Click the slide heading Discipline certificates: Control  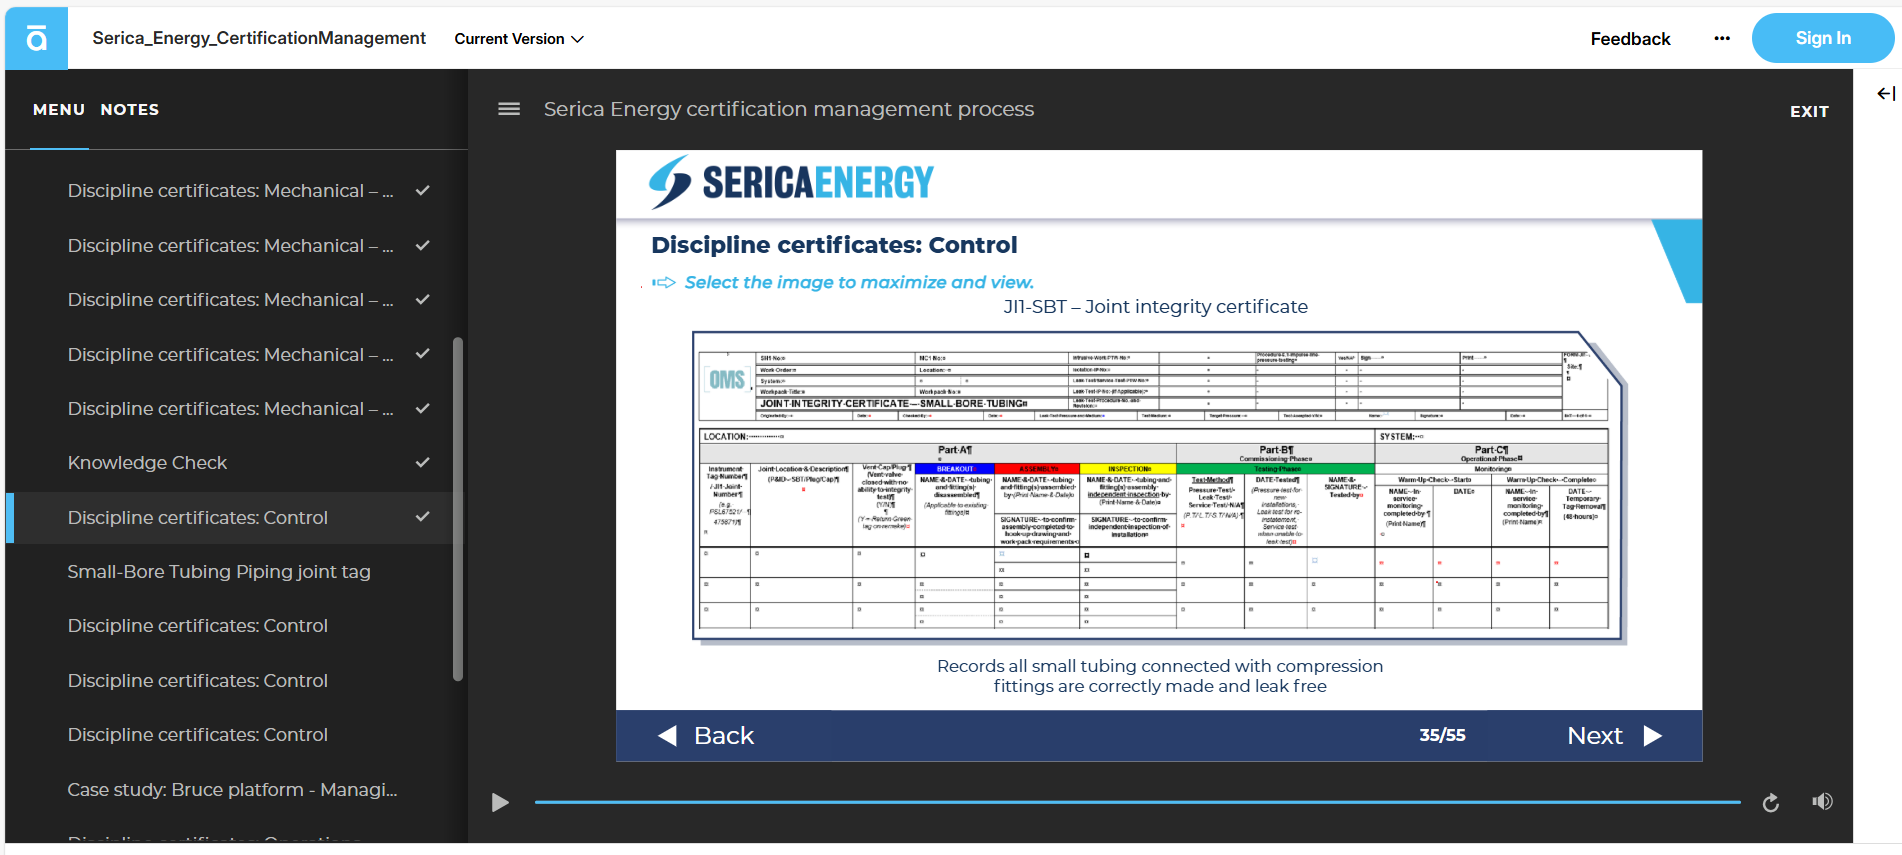pyautogui.click(x=834, y=245)
